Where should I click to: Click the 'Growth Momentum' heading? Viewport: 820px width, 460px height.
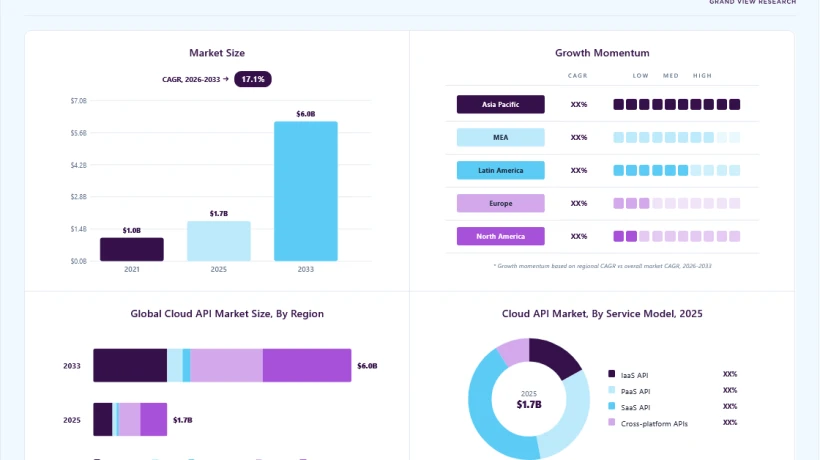coord(602,53)
